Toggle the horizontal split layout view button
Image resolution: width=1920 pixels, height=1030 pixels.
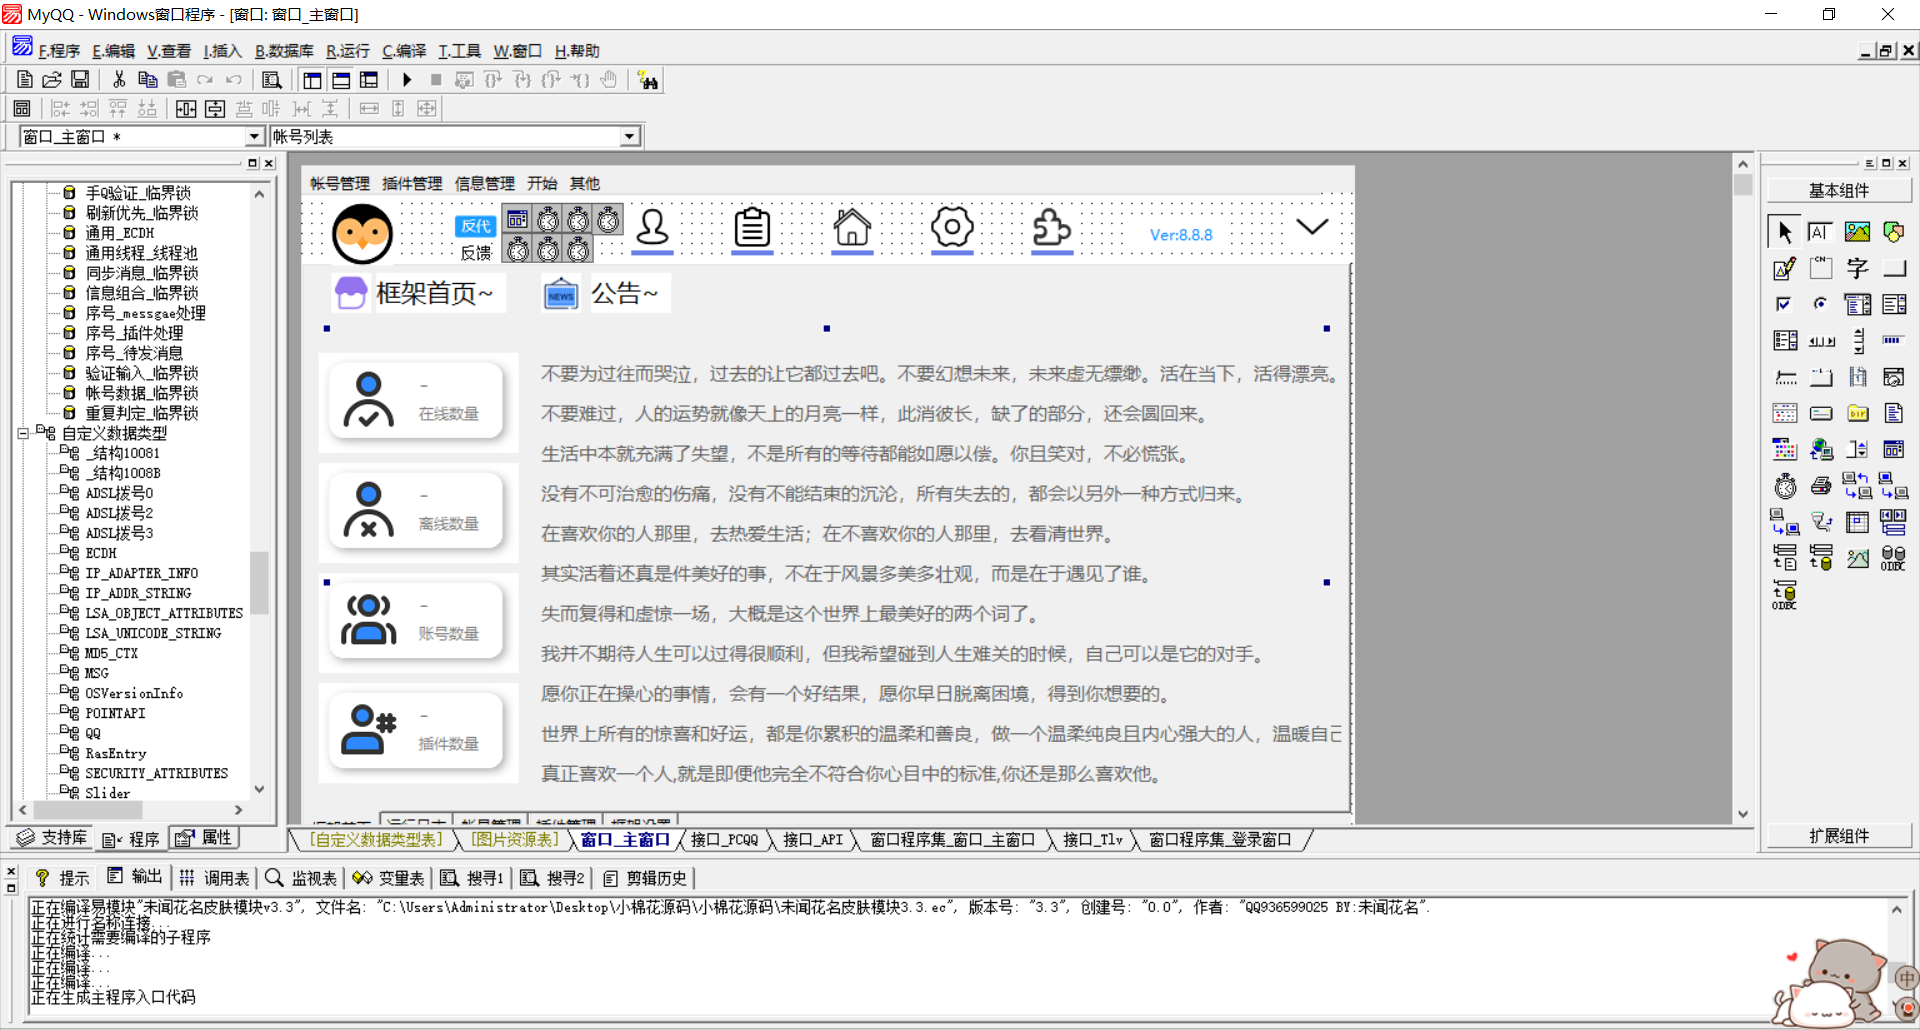click(x=341, y=79)
